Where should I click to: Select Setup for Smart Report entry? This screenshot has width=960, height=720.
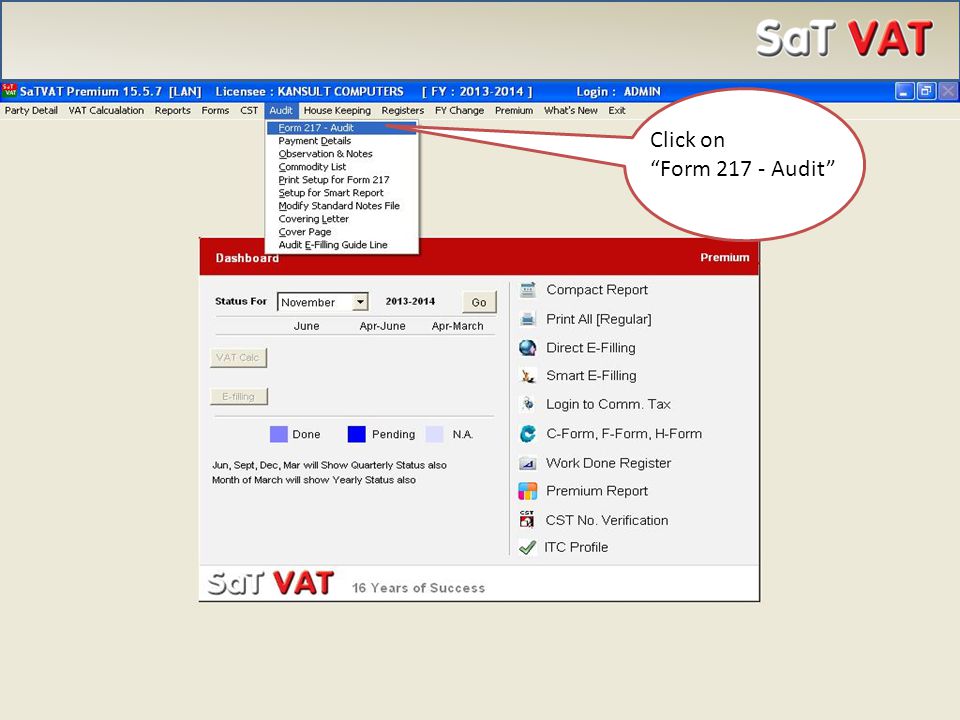coord(342,193)
